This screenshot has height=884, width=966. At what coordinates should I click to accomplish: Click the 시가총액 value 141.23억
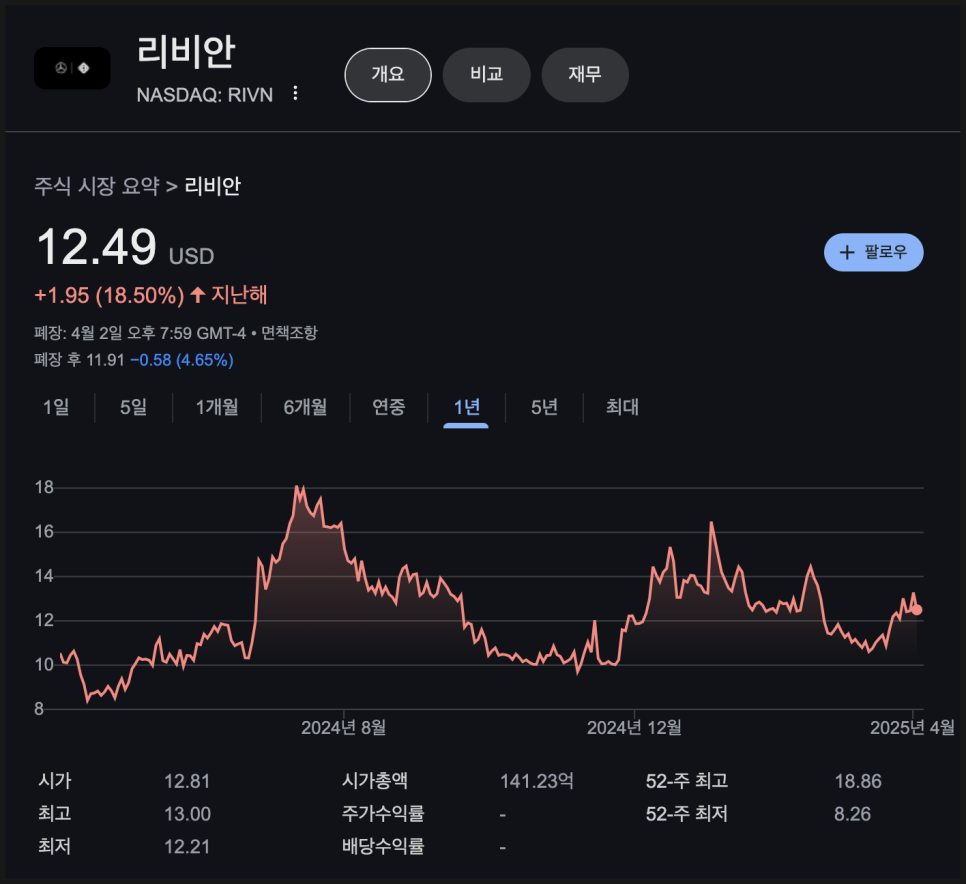coord(537,781)
